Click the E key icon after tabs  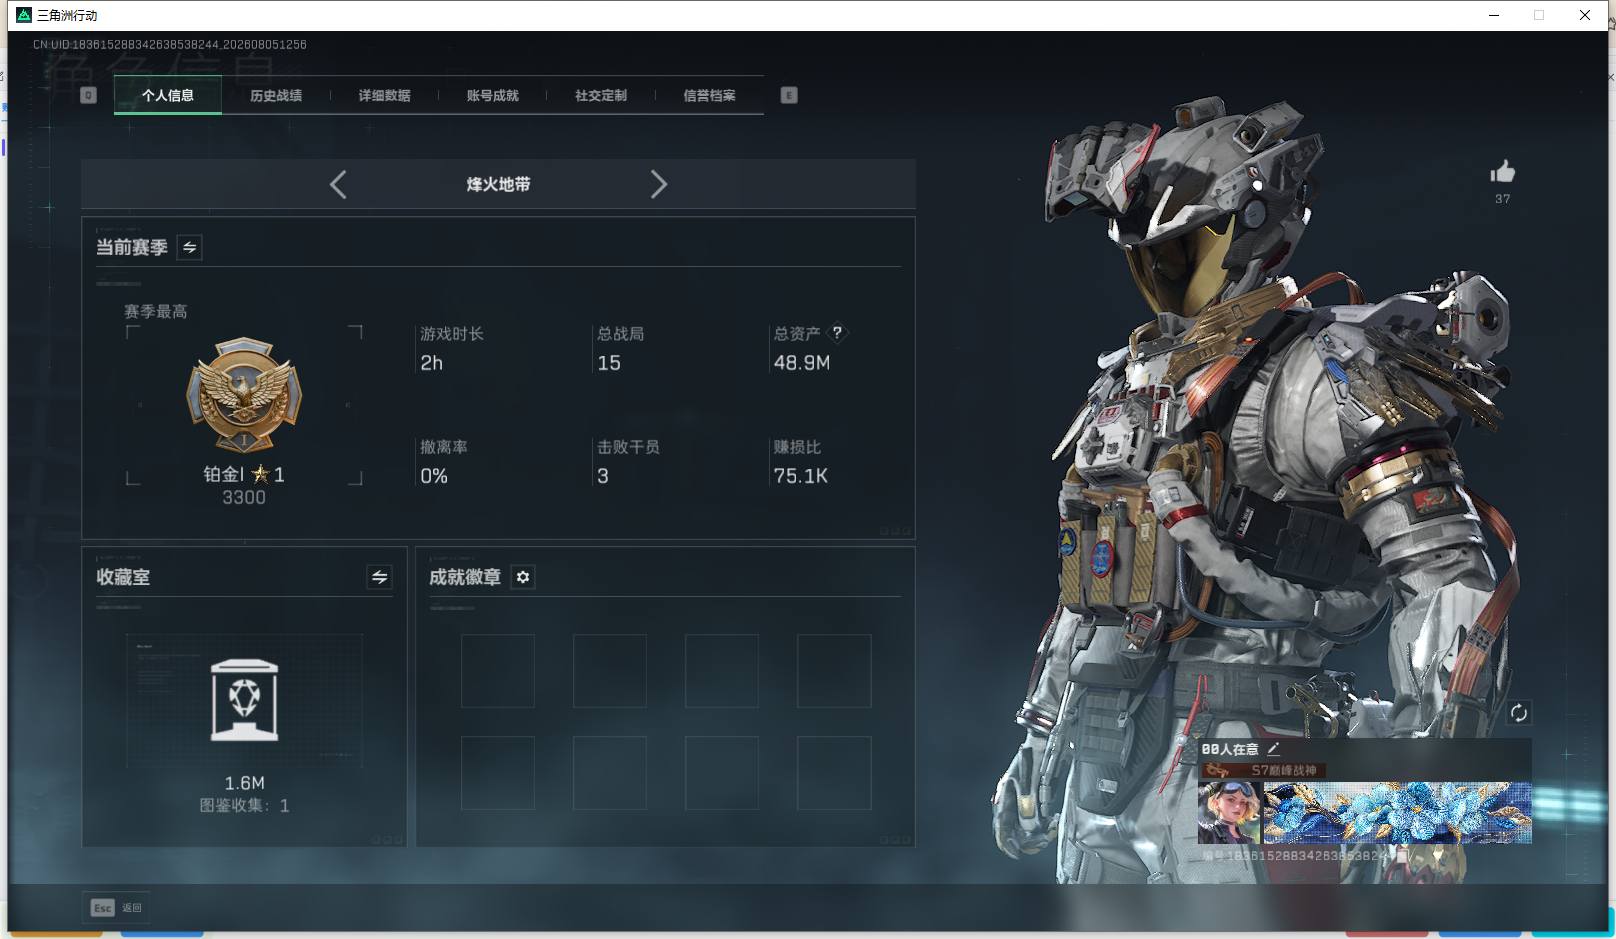pyautogui.click(x=789, y=95)
